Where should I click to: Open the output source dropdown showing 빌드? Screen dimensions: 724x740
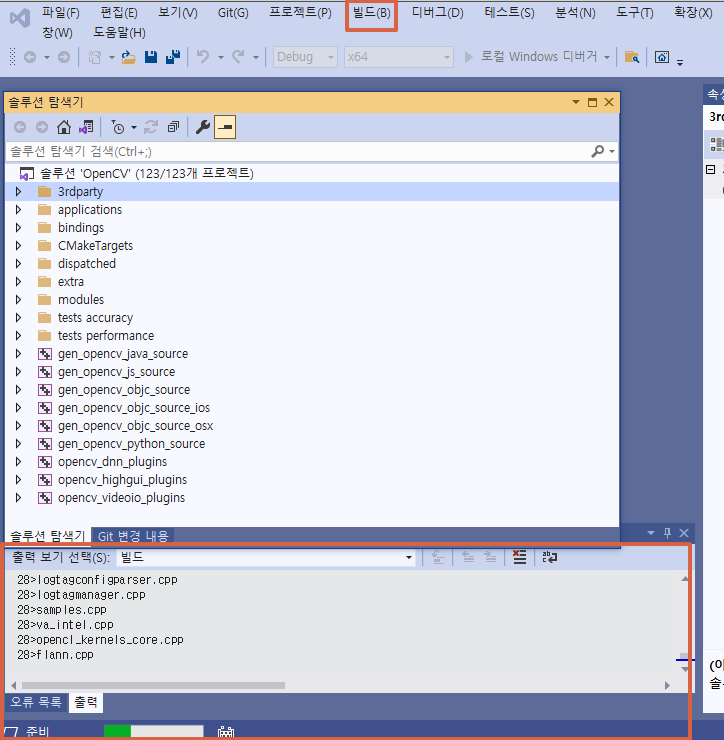(266, 557)
